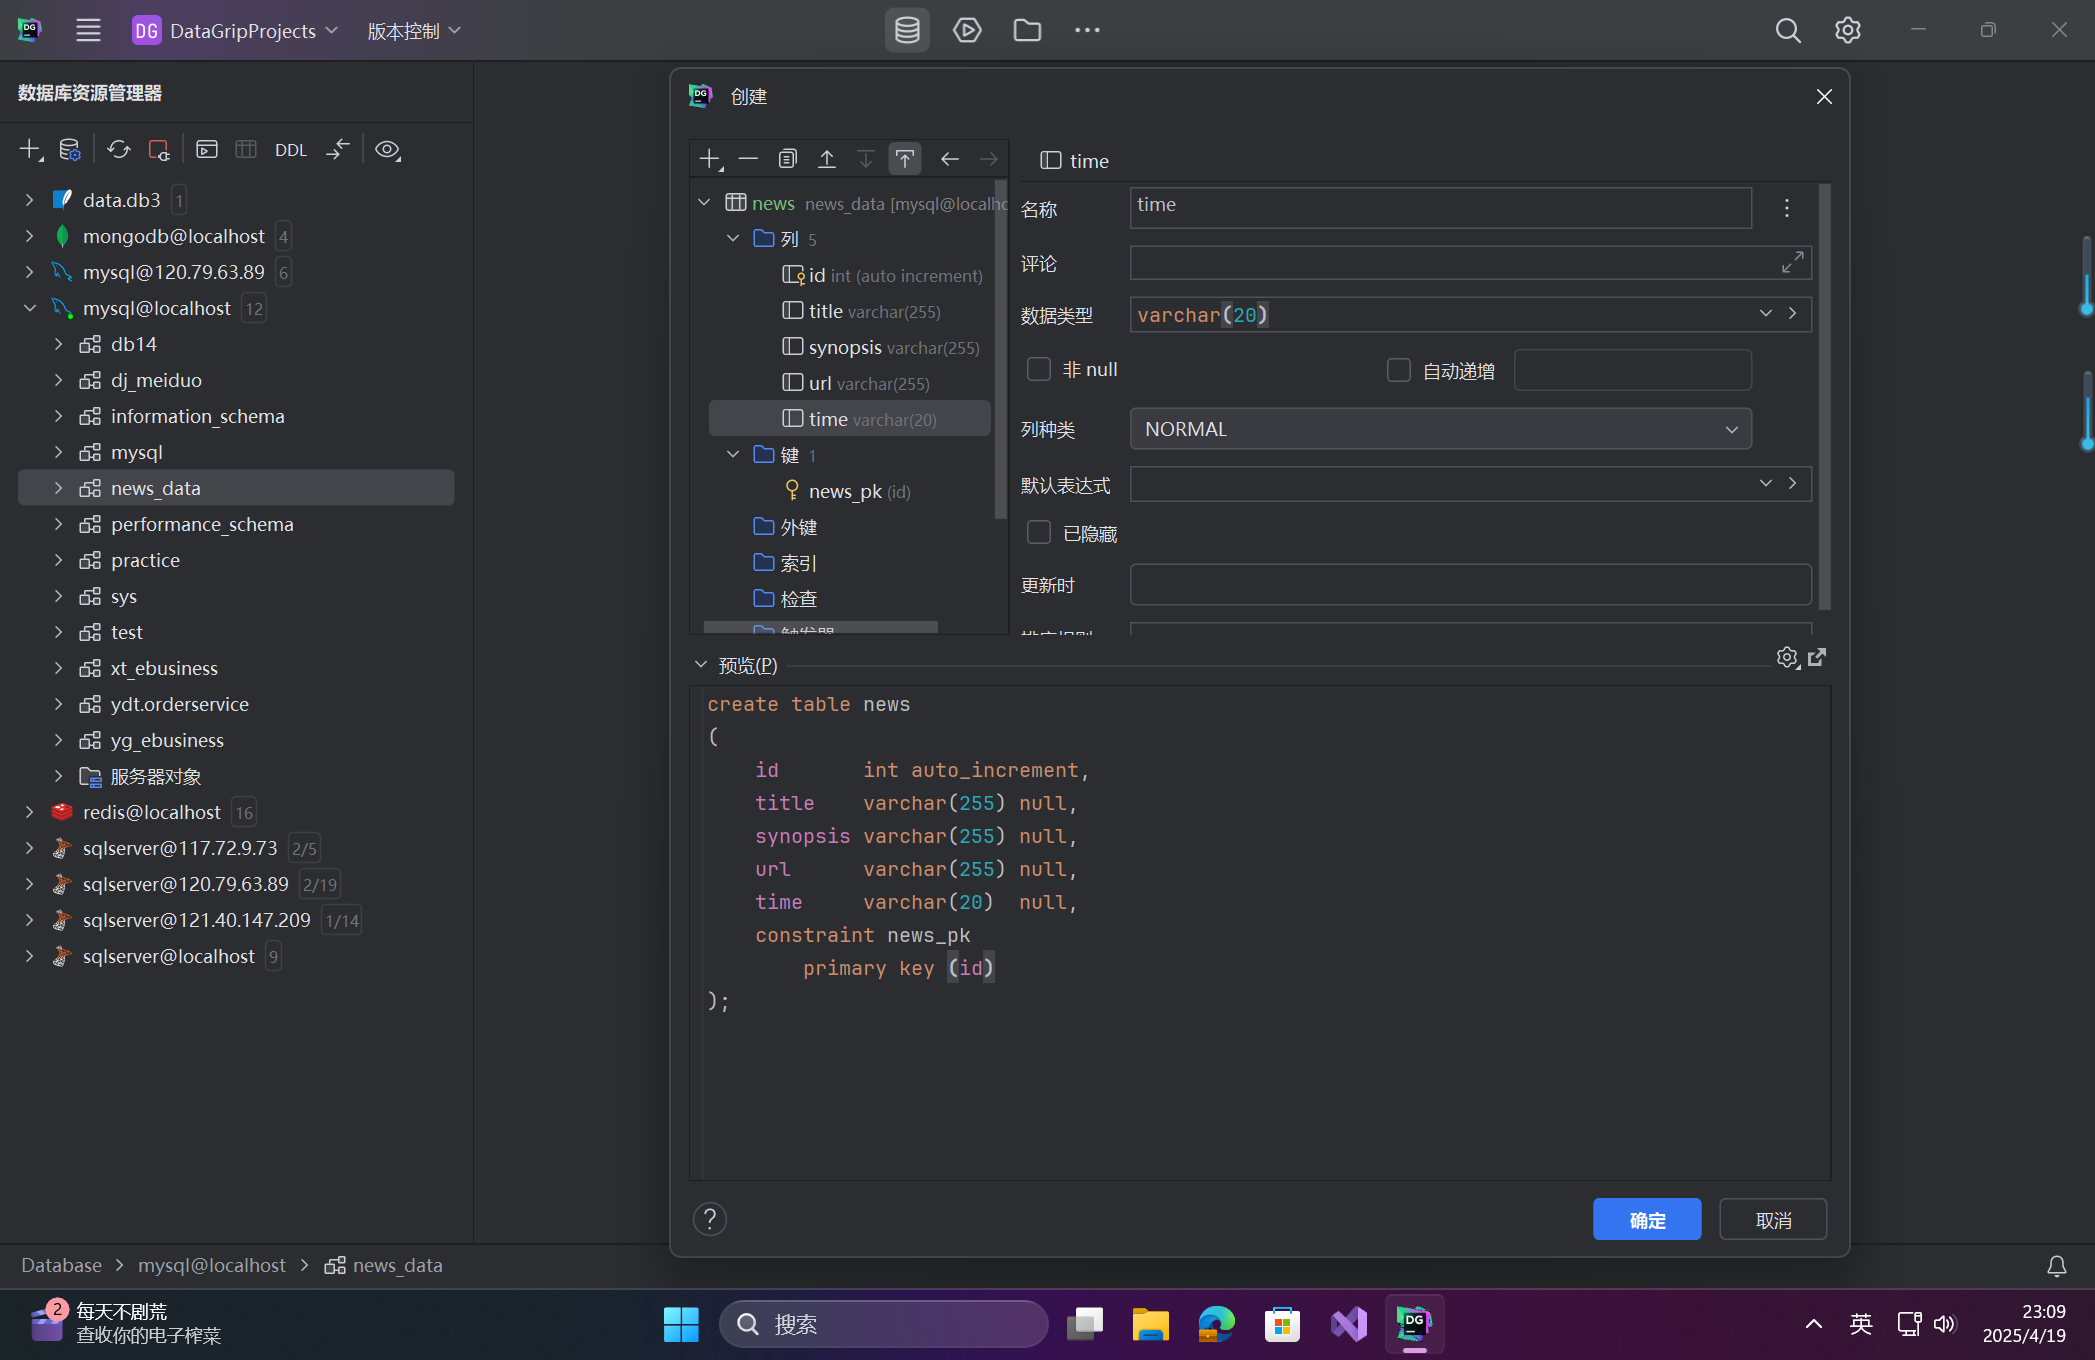Expand the db14 schema node
Screen dimensions: 2095x1360
pyautogui.click(x=58, y=344)
